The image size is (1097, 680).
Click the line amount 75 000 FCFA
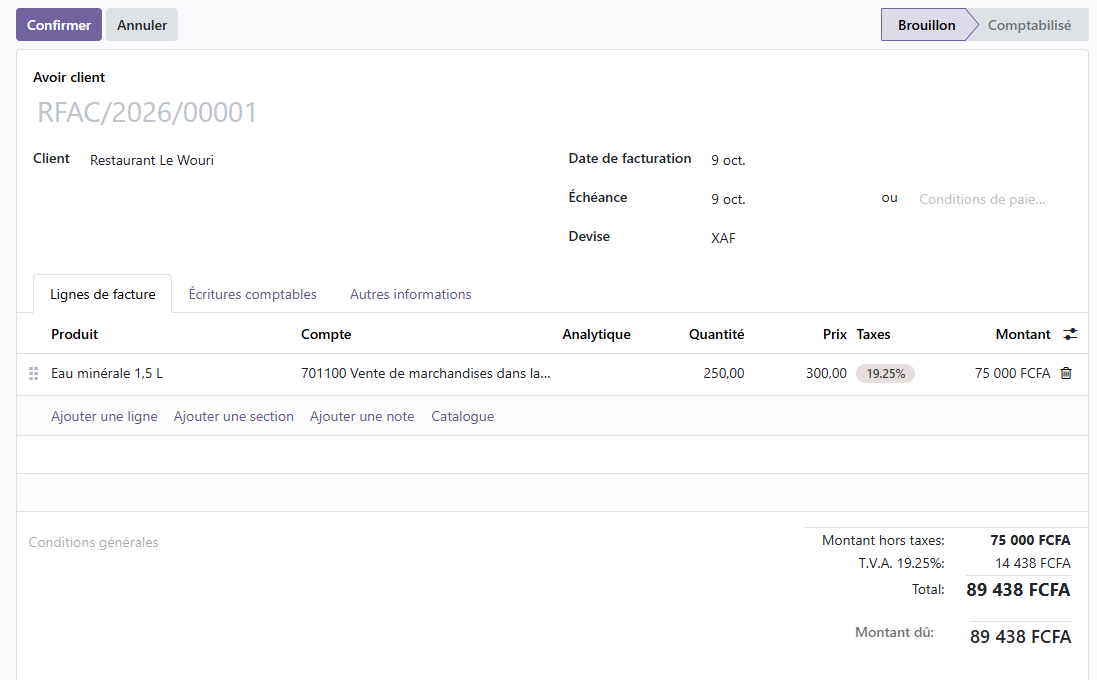coord(1012,374)
